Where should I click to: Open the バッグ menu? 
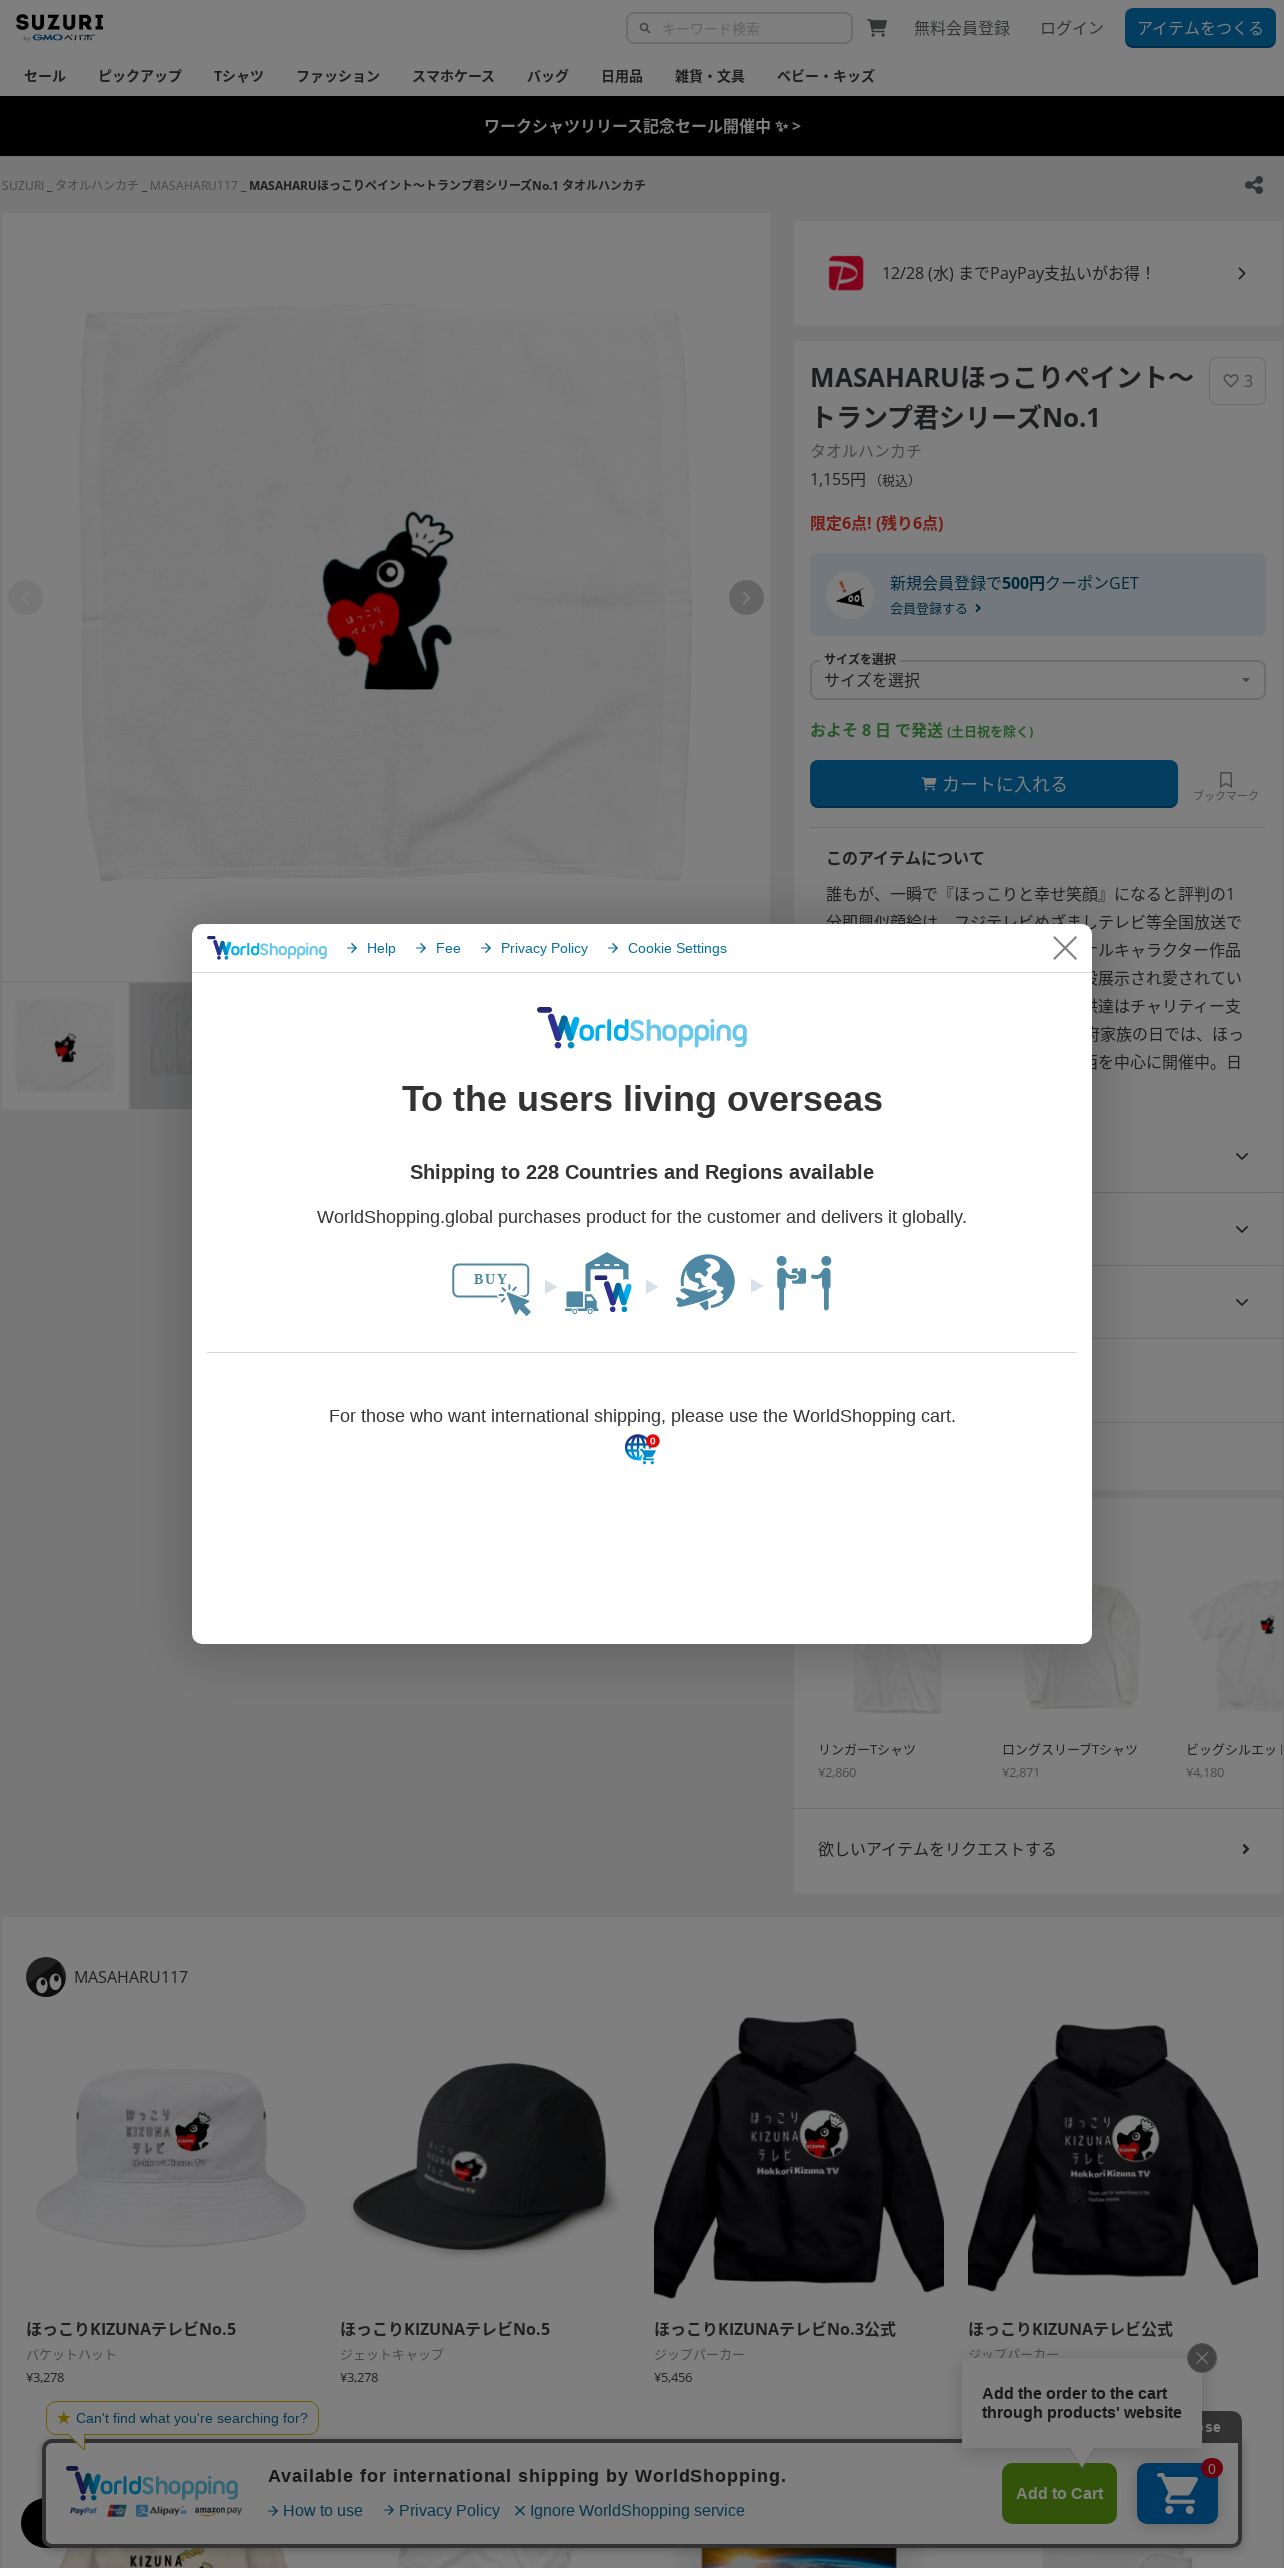click(x=548, y=76)
